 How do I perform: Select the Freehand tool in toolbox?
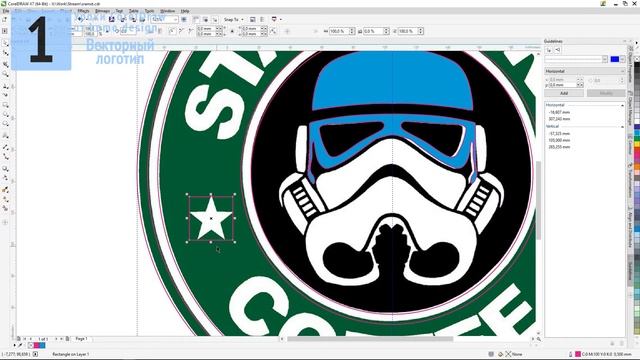point(5,86)
